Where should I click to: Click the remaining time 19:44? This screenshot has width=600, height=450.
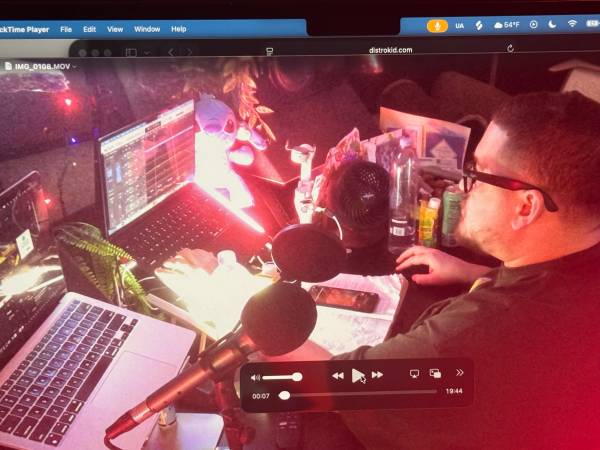click(454, 391)
